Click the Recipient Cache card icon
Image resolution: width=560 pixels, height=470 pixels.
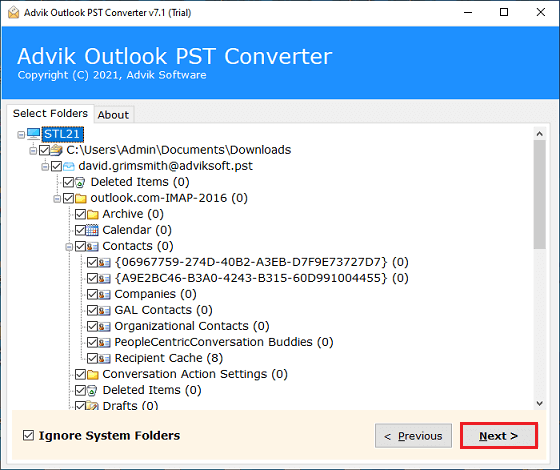pyautogui.click(x=104, y=358)
